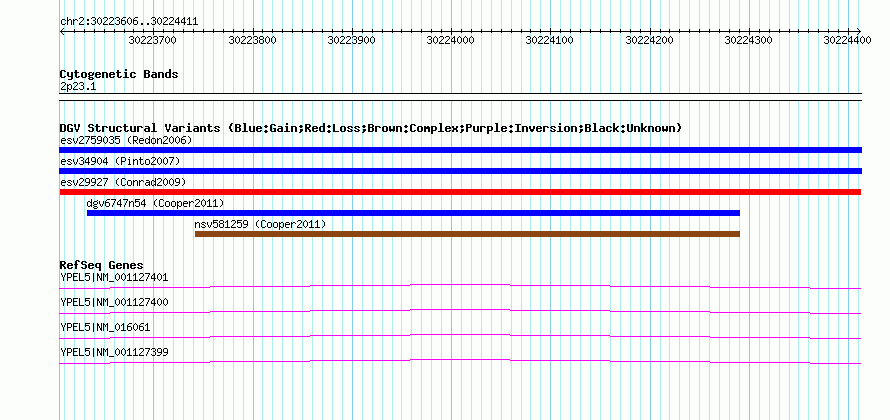Click the 30223800 ruler position

pos(252,40)
